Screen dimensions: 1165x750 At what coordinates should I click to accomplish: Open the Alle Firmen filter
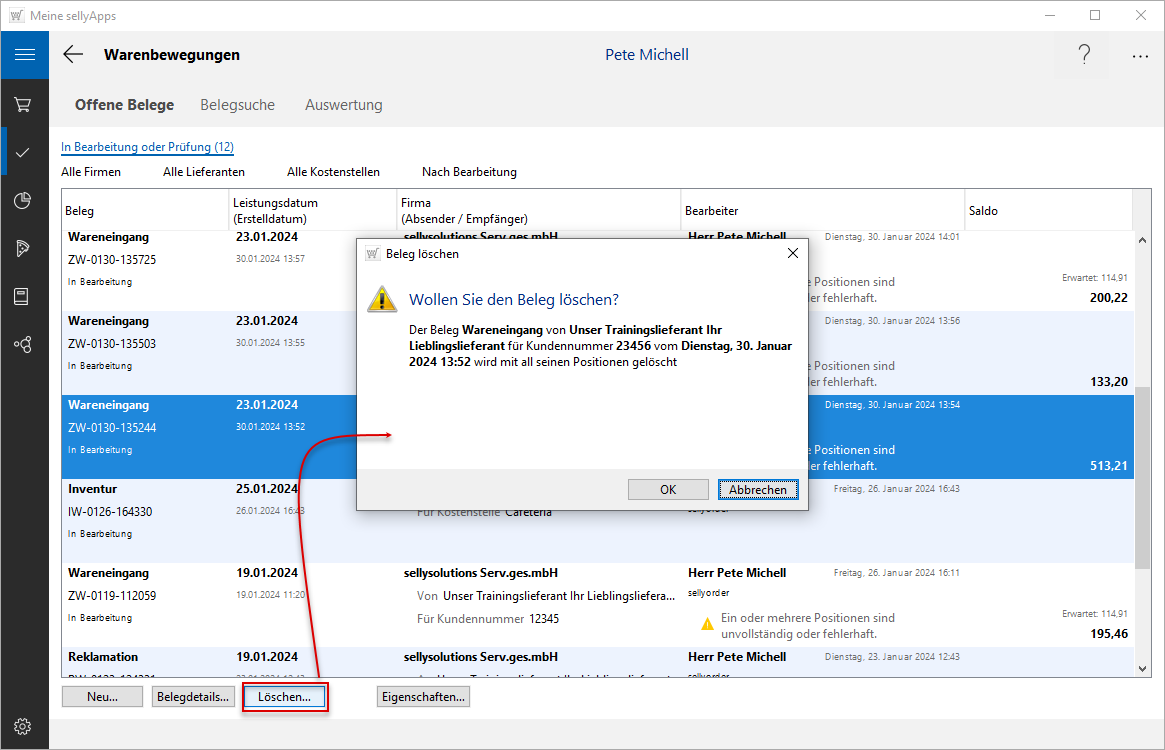point(91,172)
